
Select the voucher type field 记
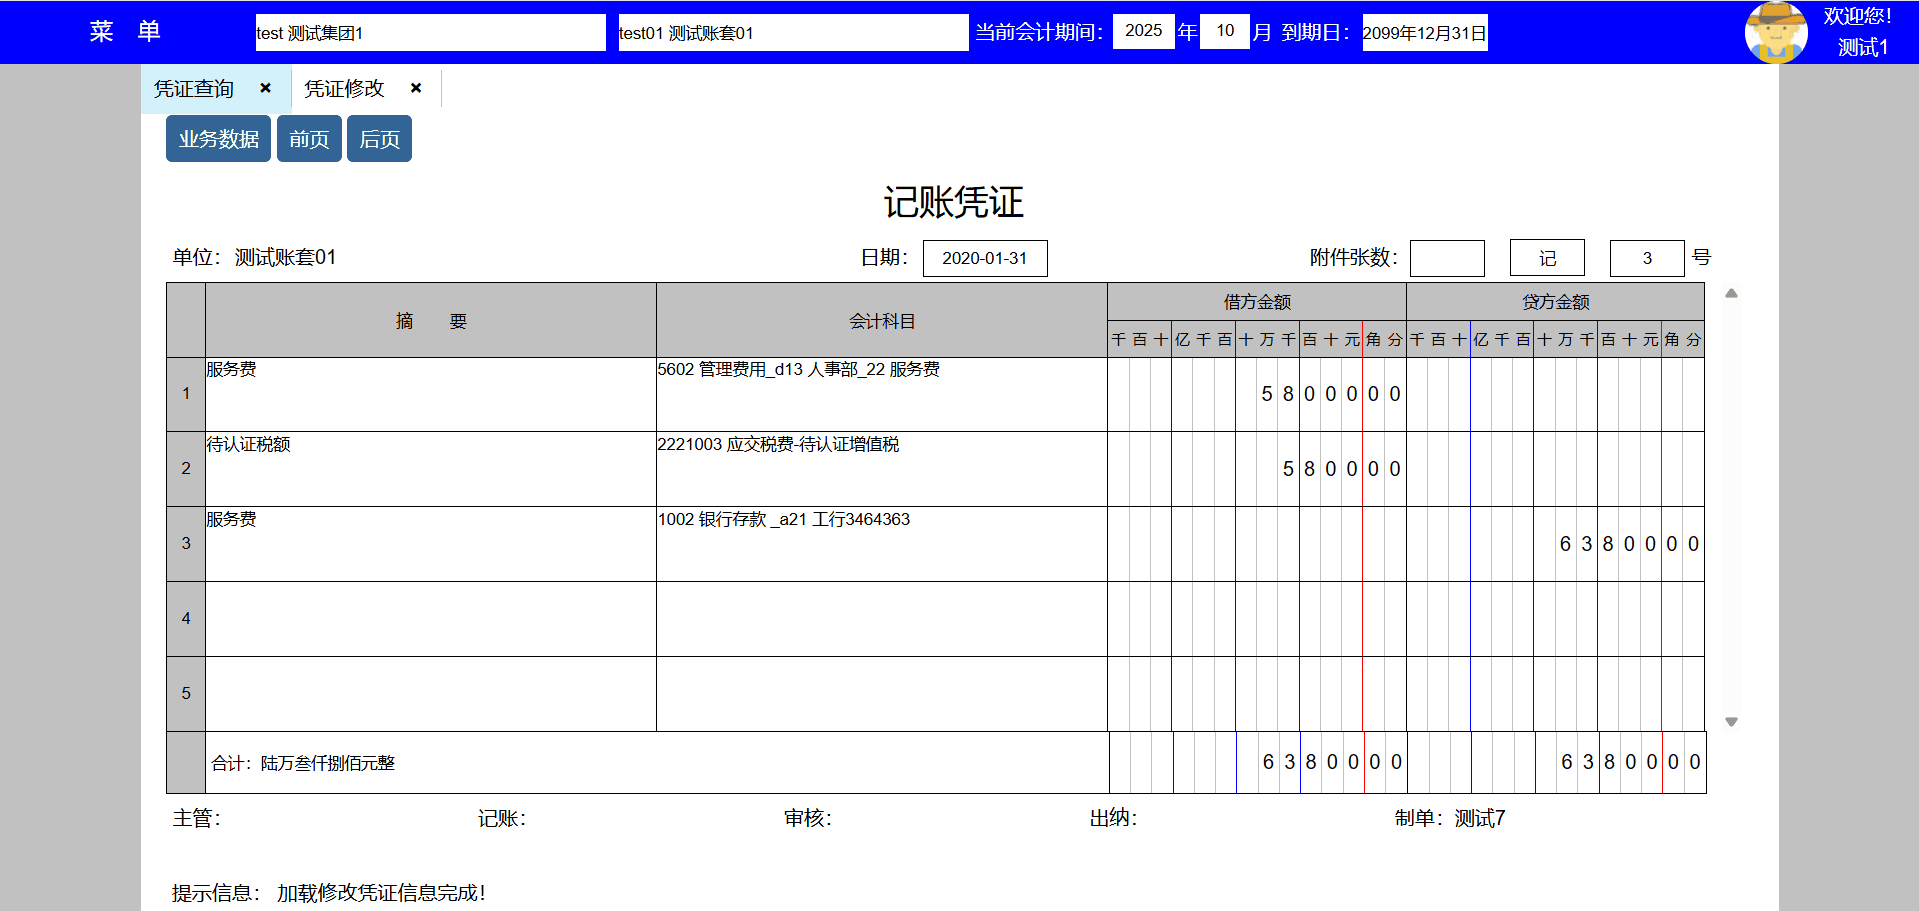point(1546,258)
